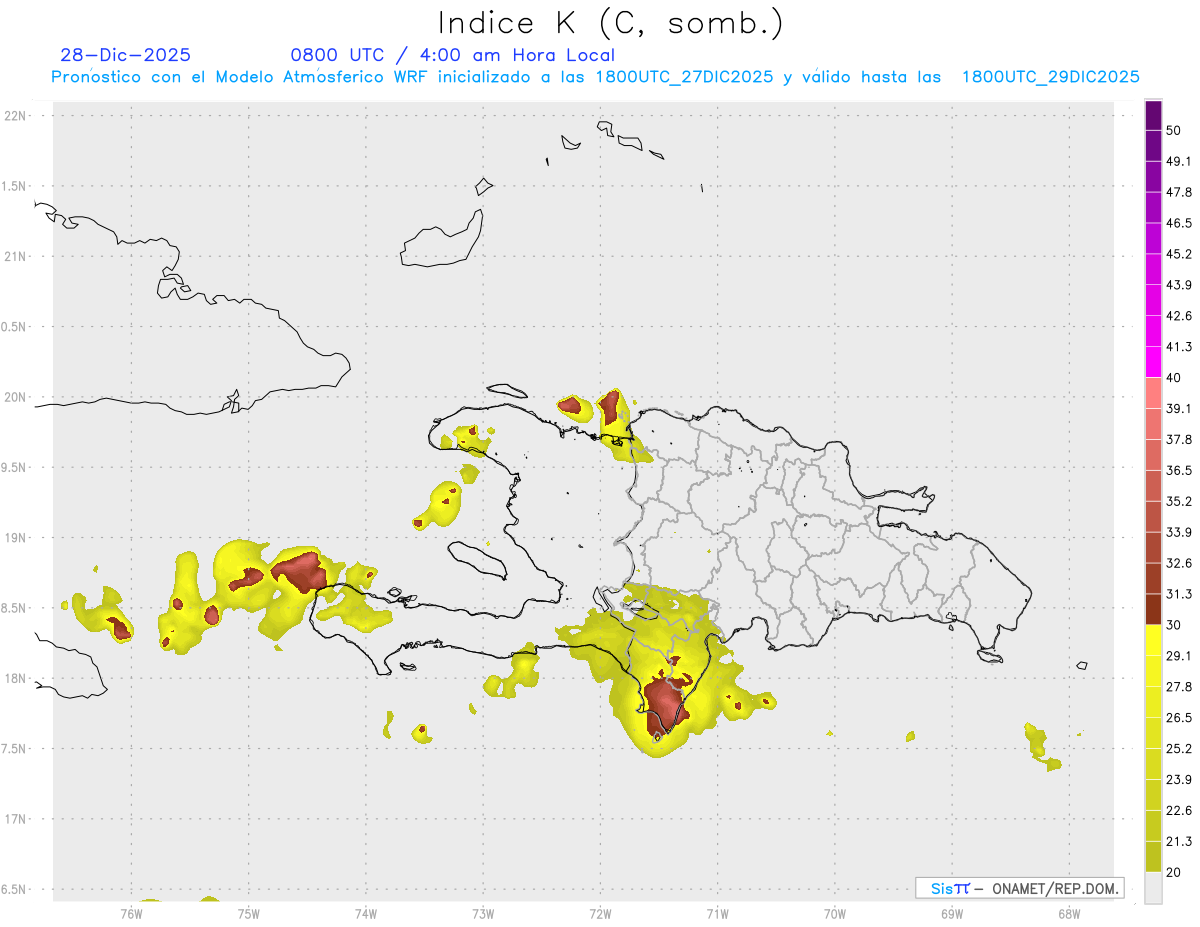Click the legend value '22.6'
Image resolution: width=1200 pixels, height=927 pixels.
tap(1179, 811)
